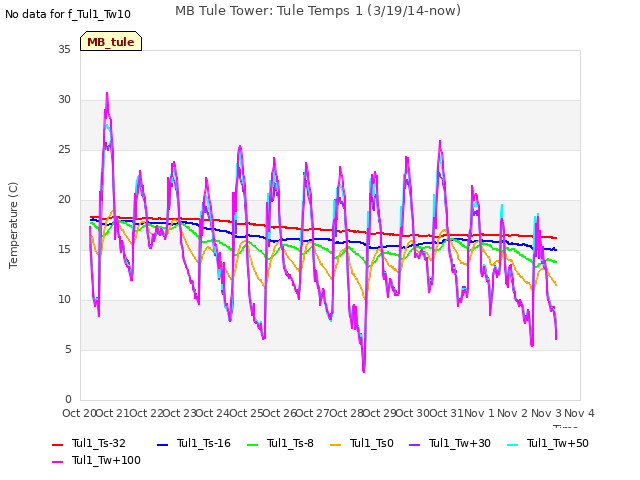Click the MB_tule label badge
Screen dimensions: 640x480
point(111,41)
